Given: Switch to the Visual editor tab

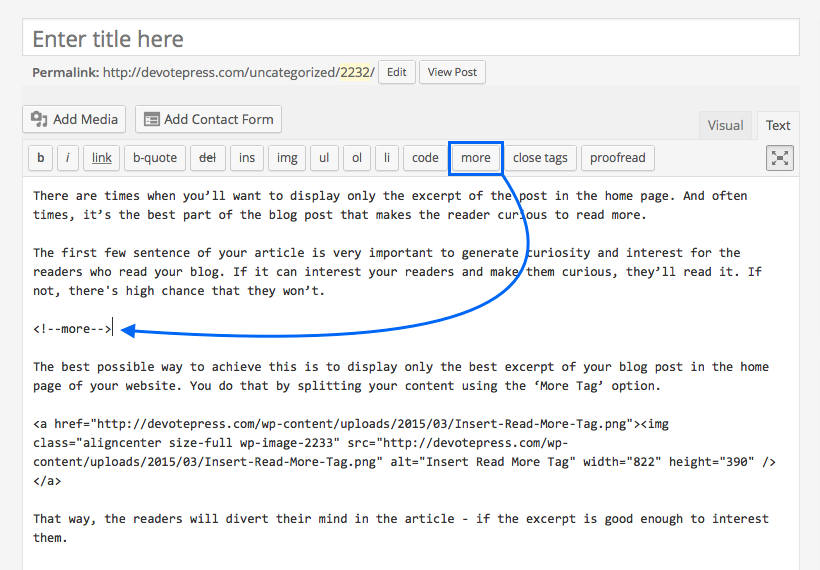Looking at the screenshot, I should pos(725,125).
